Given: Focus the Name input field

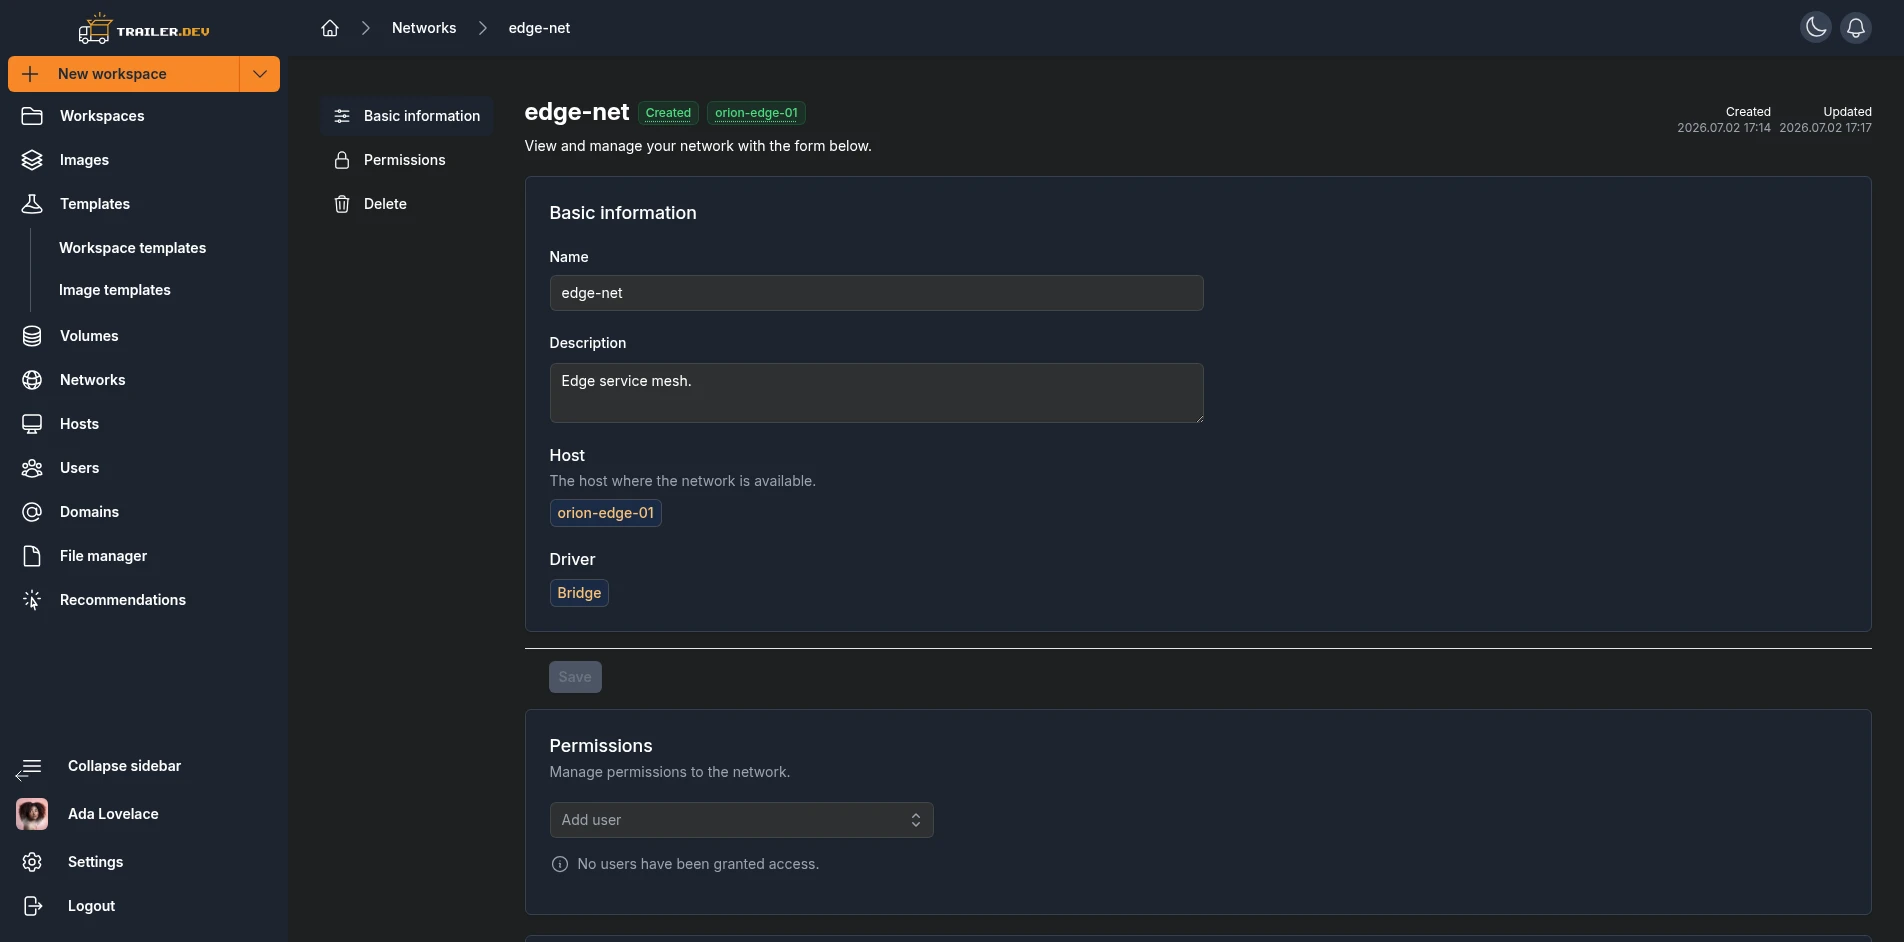Looking at the screenshot, I should click(876, 293).
